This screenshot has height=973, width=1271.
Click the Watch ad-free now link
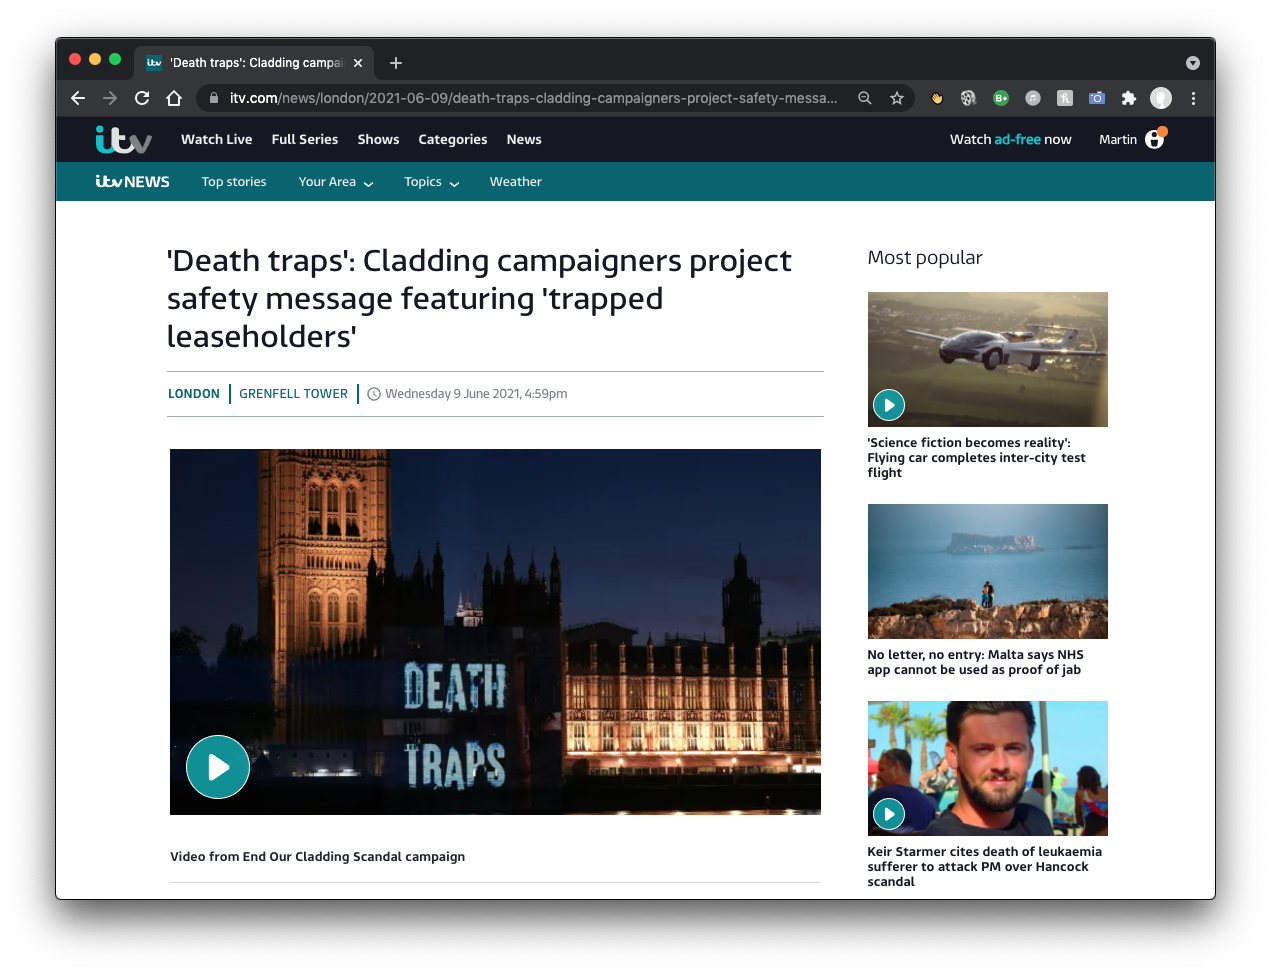pos(1010,139)
